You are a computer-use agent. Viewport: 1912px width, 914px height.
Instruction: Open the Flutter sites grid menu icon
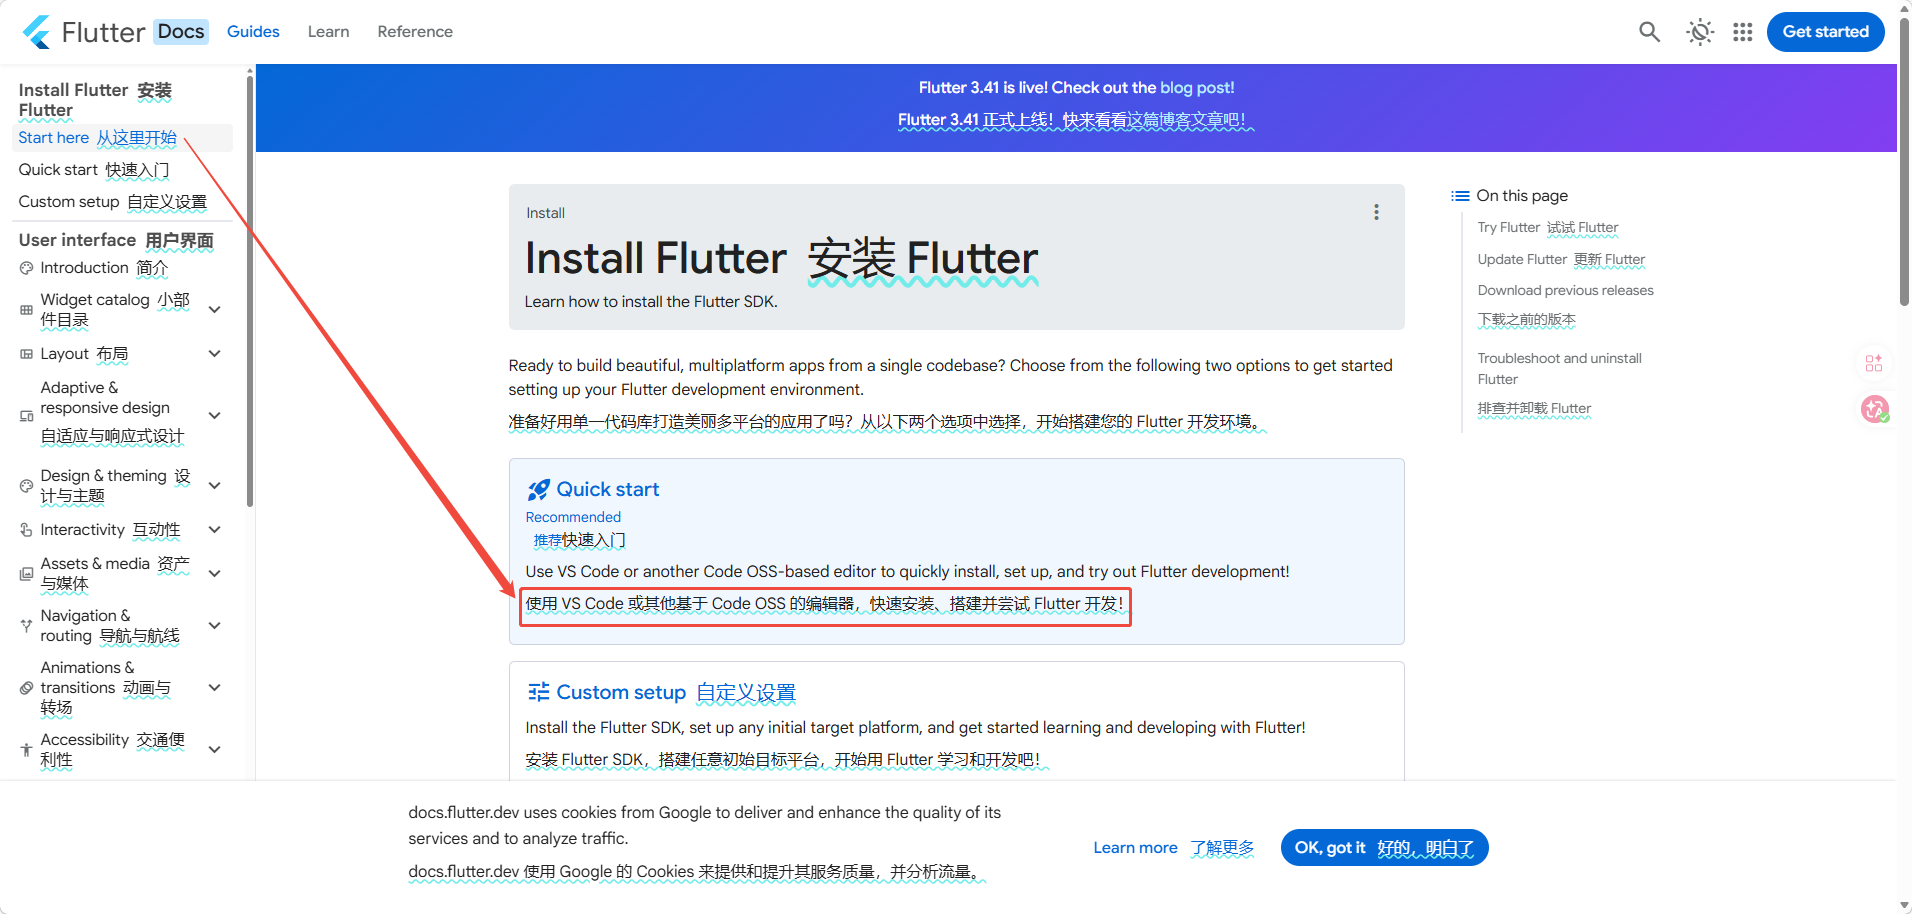click(1743, 32)
